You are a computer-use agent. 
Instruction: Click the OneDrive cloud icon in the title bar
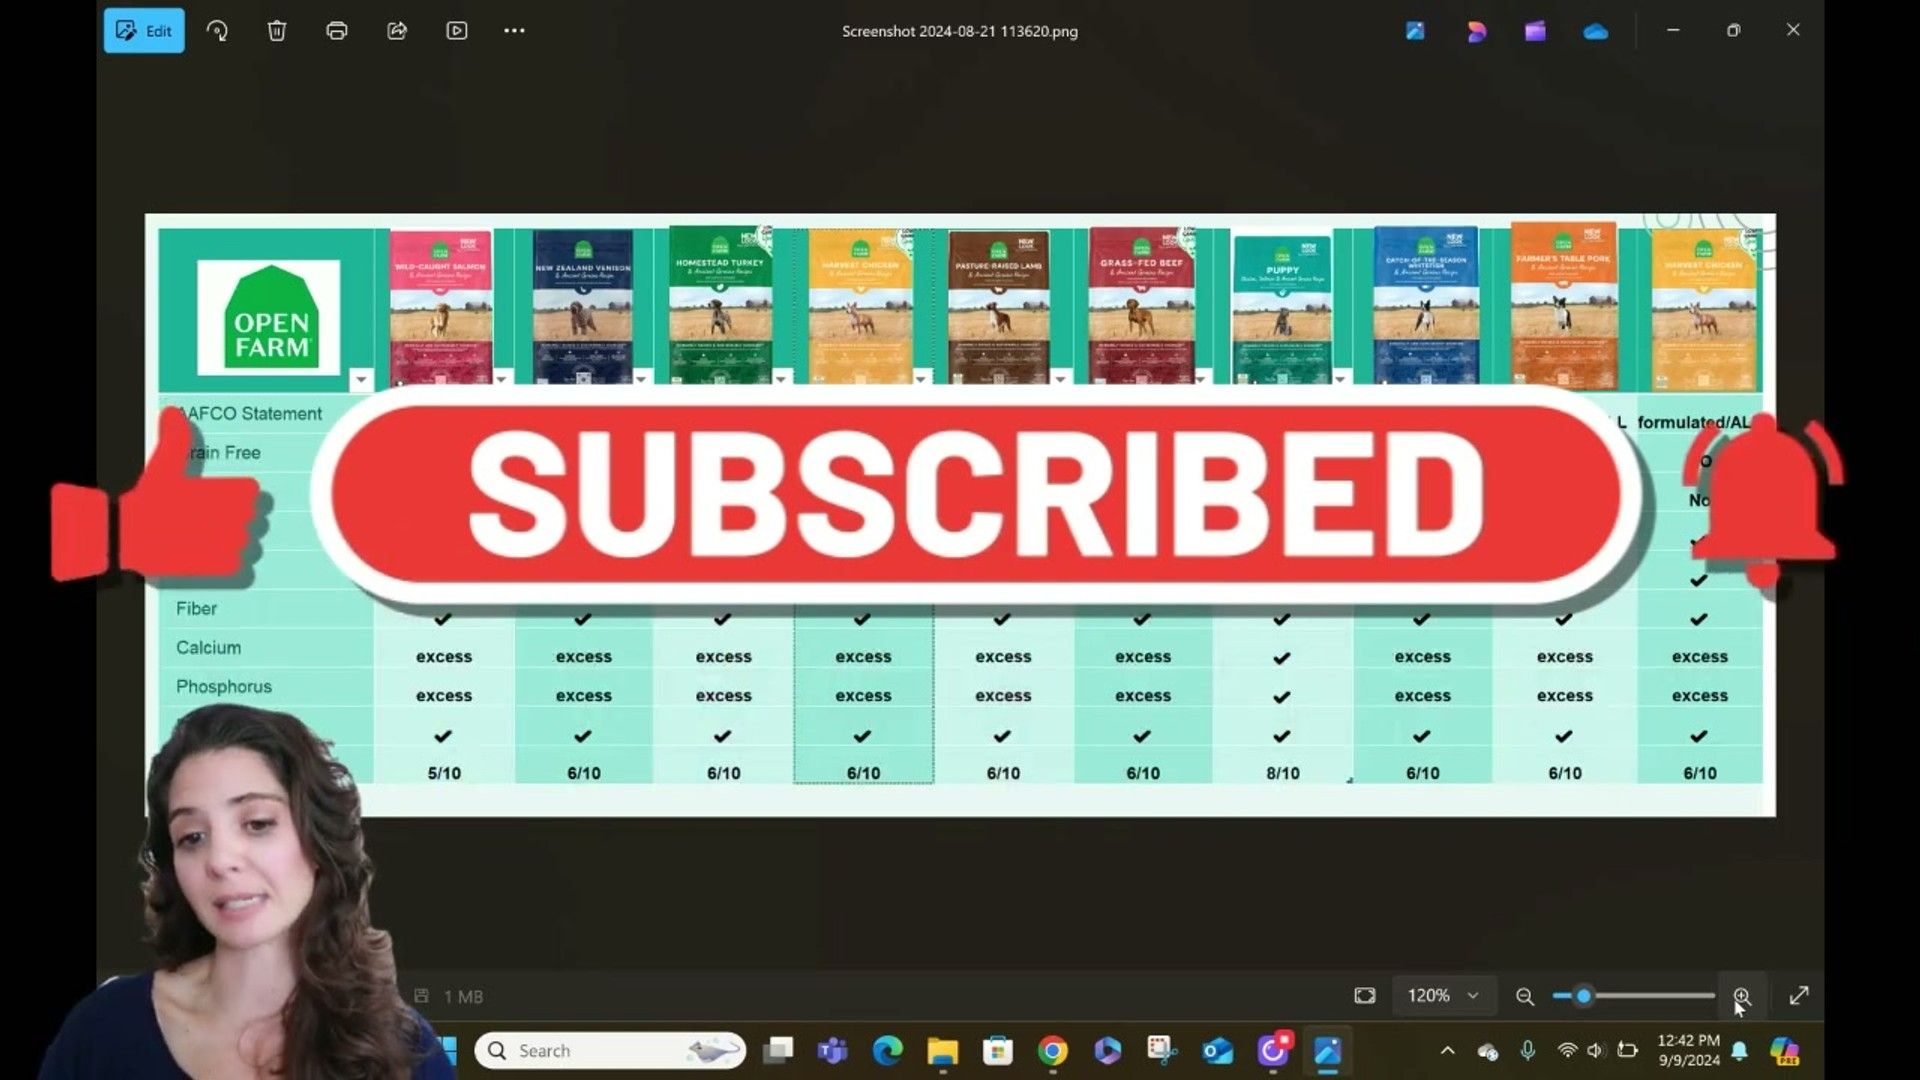(x=1596, y=32)
